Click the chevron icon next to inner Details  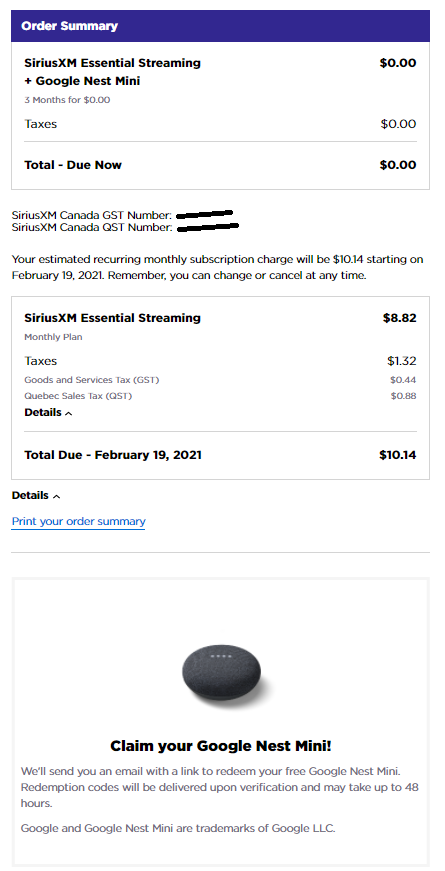[x=69, y=413]
